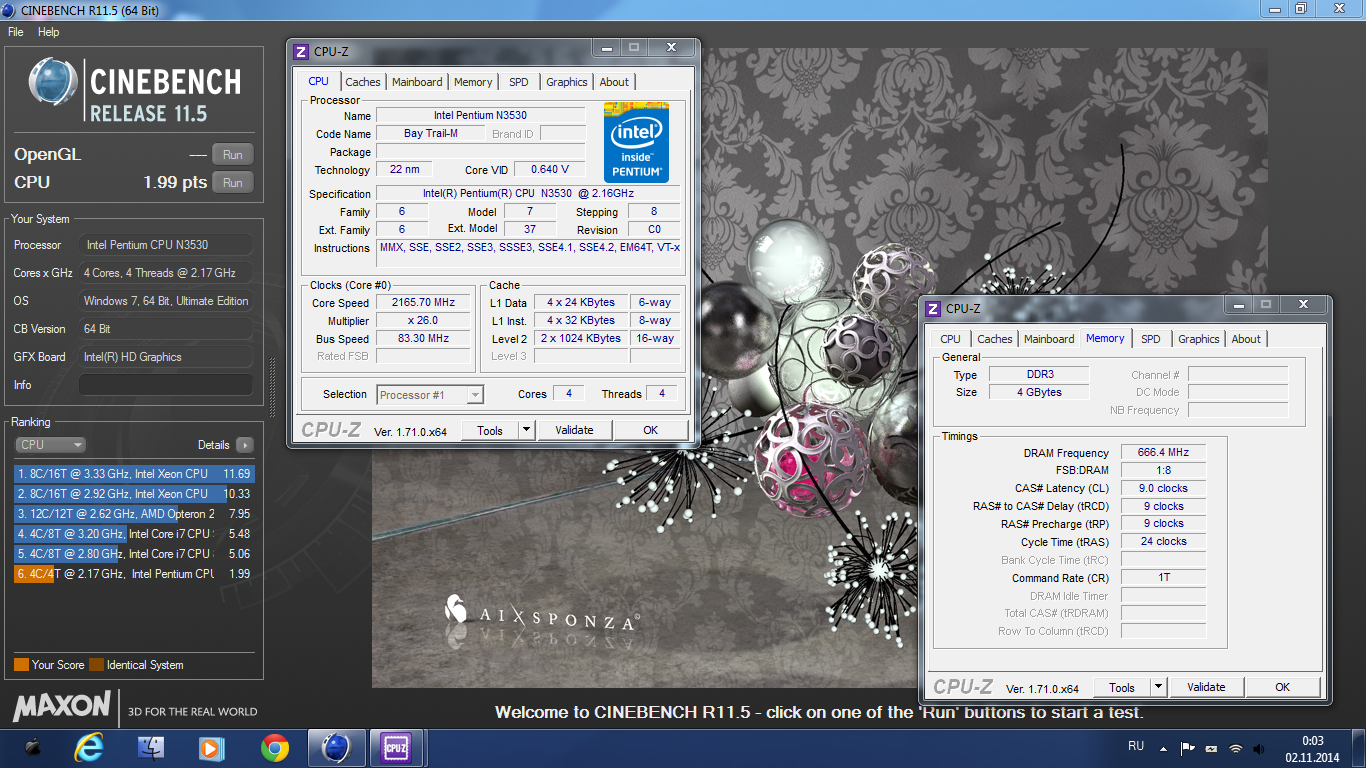This screenshot has width=1366, height=768.
Task: Activate CPU-Z taskbar icon
Action: [x=397, y=748]
